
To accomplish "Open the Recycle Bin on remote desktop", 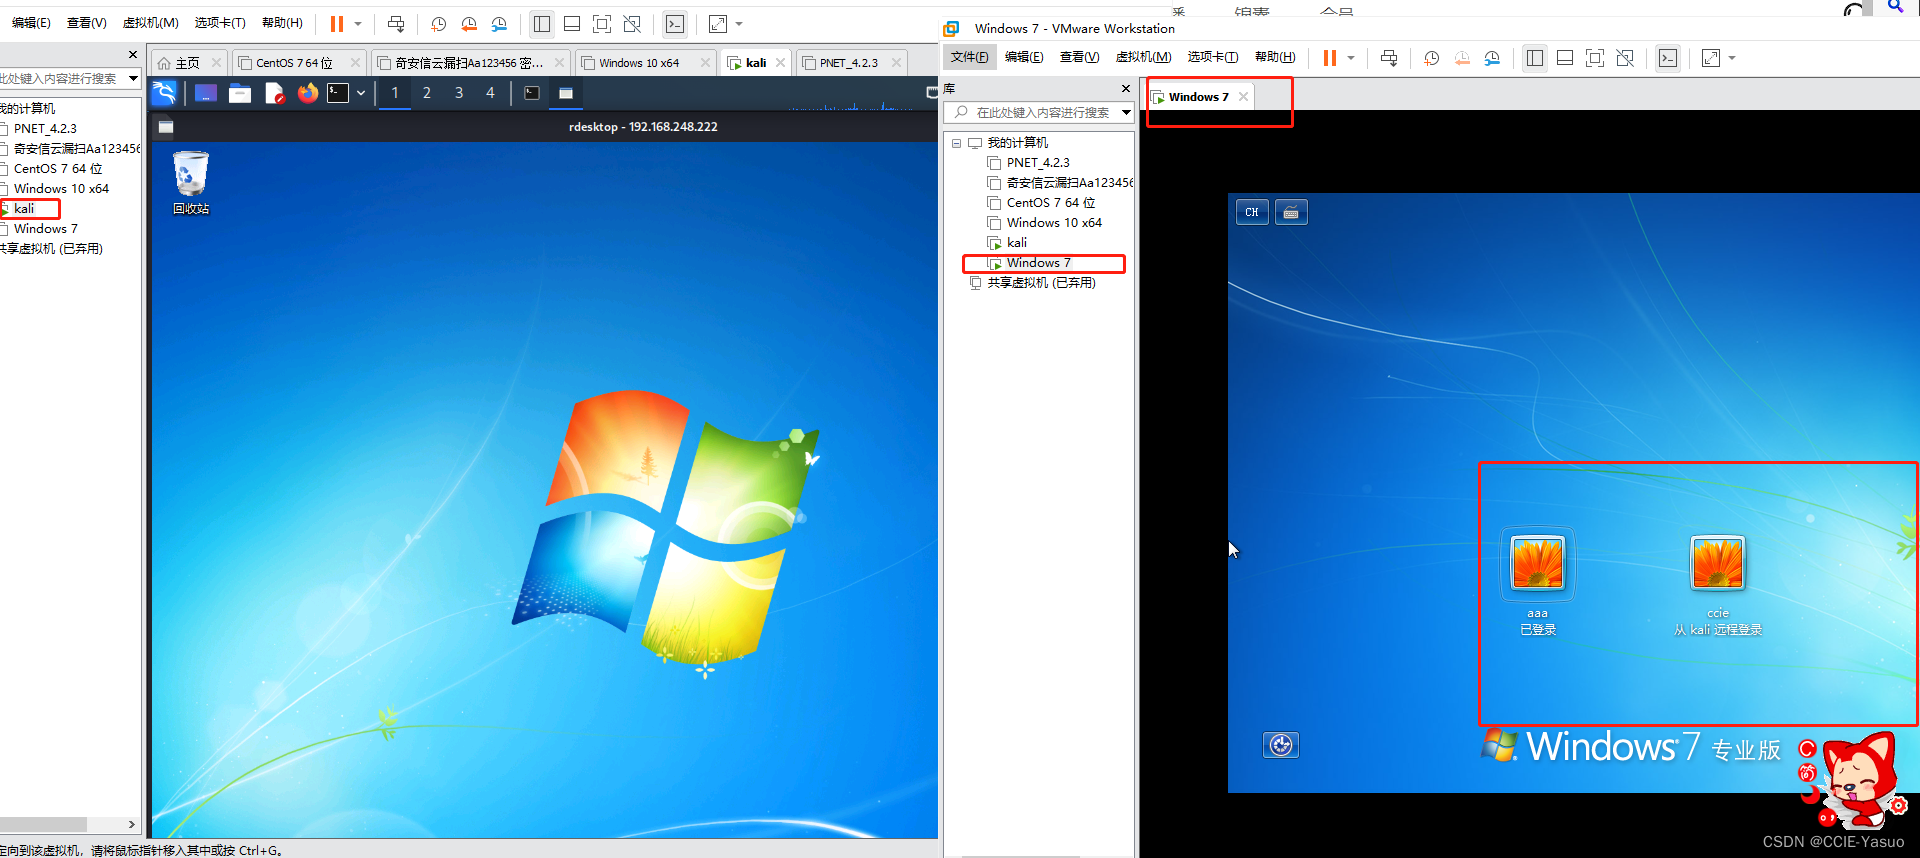I will pos(191,183).
